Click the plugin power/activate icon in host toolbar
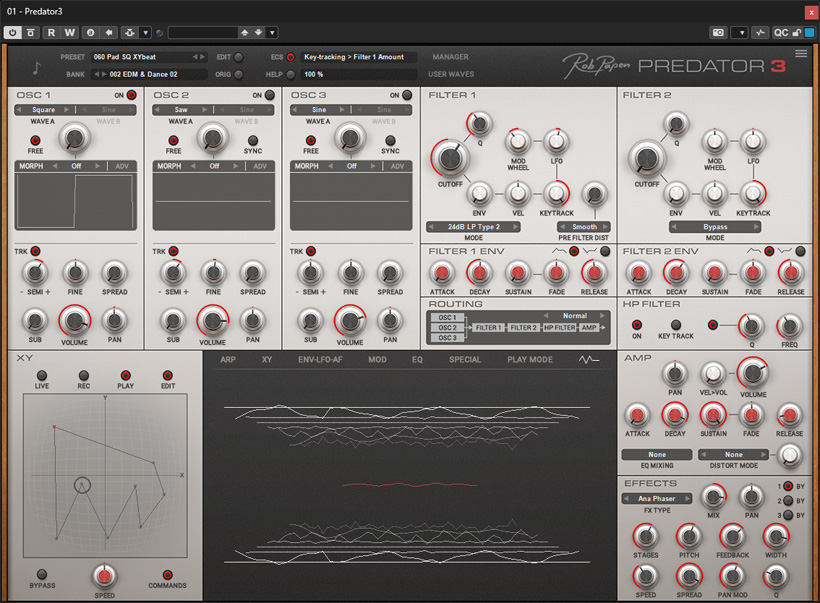The image size is (820, 603). tap(12, 32)
